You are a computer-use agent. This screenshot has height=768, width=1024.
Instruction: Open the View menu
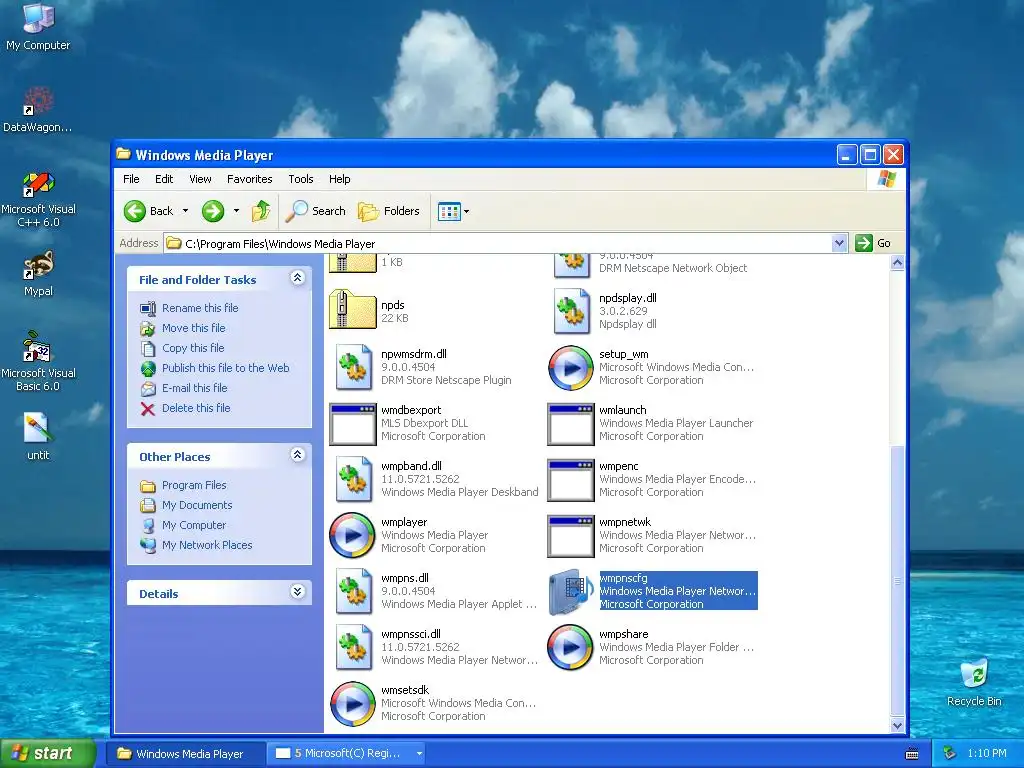click(200, 179)
